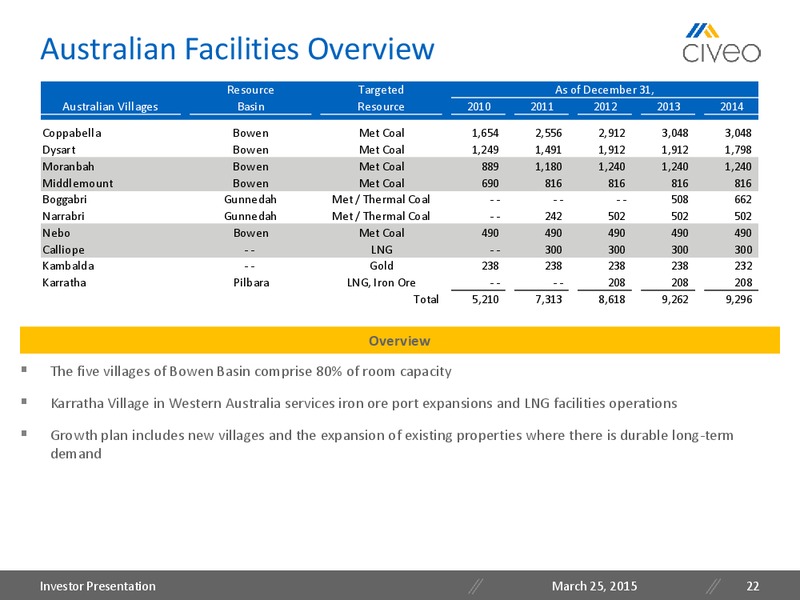Click the 2013 total 9,262
The height and width of the screenshot is (600, 800).
(x=675, y=299)
